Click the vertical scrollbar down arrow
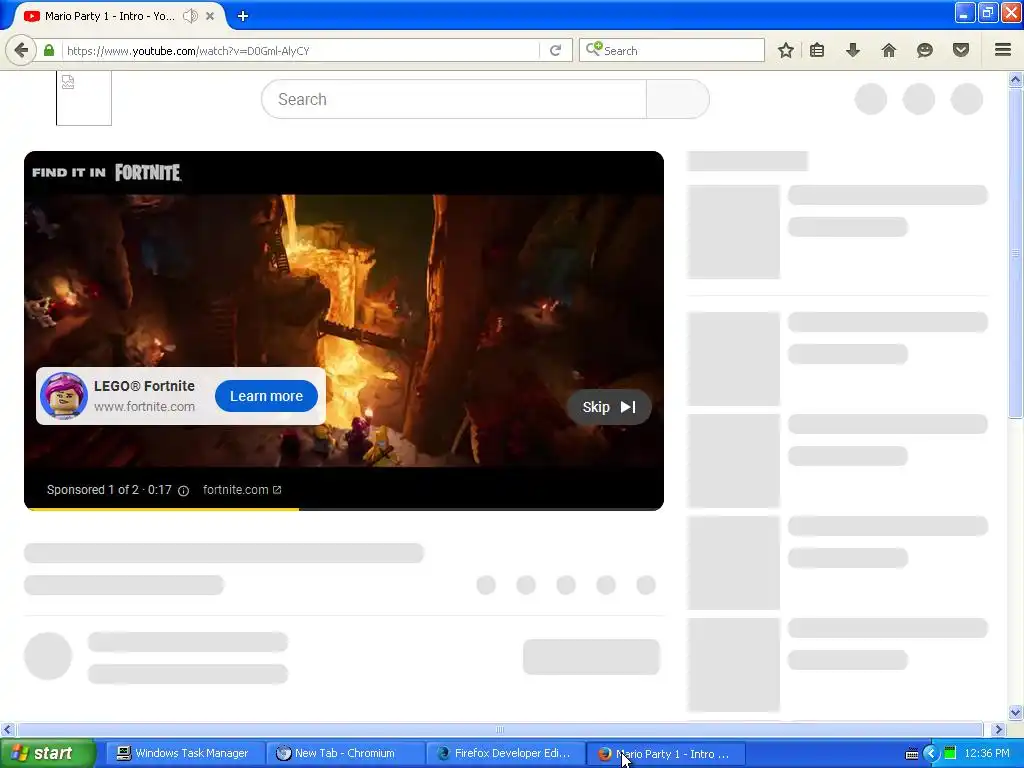 [1015, 712]
